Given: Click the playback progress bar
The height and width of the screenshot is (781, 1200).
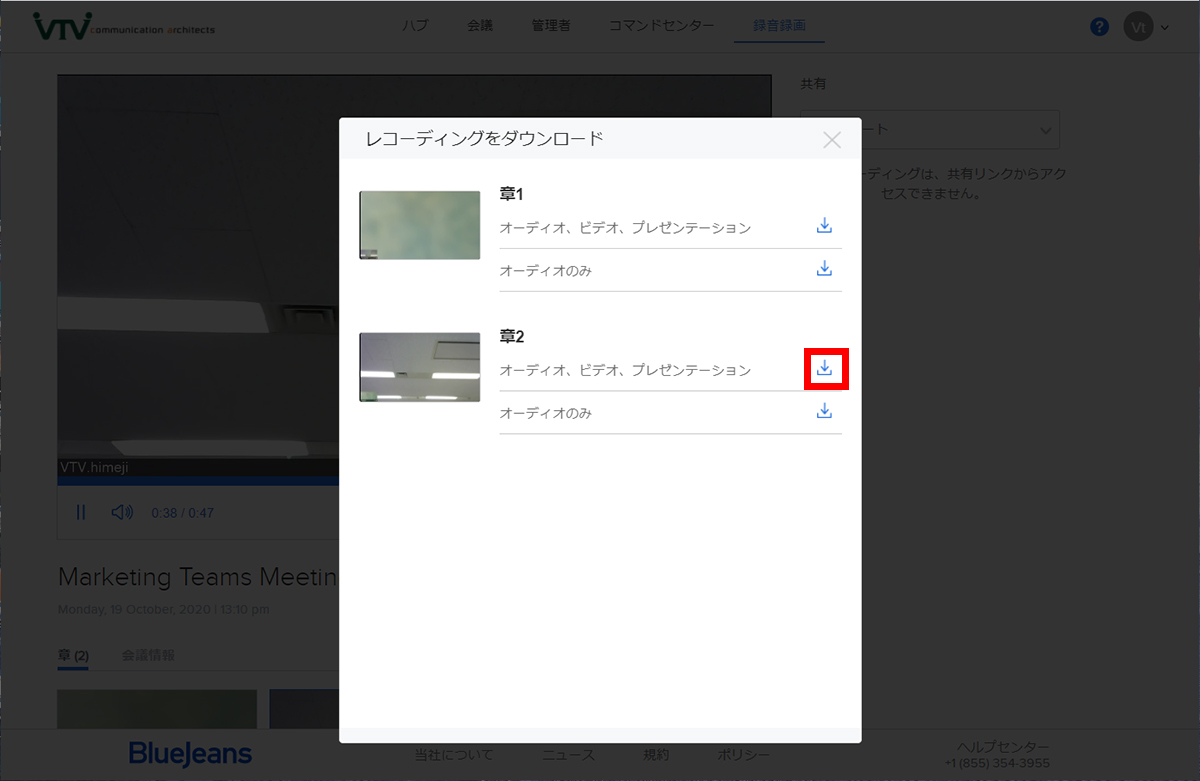Looking at the screenshot, I should pos(198,481).
